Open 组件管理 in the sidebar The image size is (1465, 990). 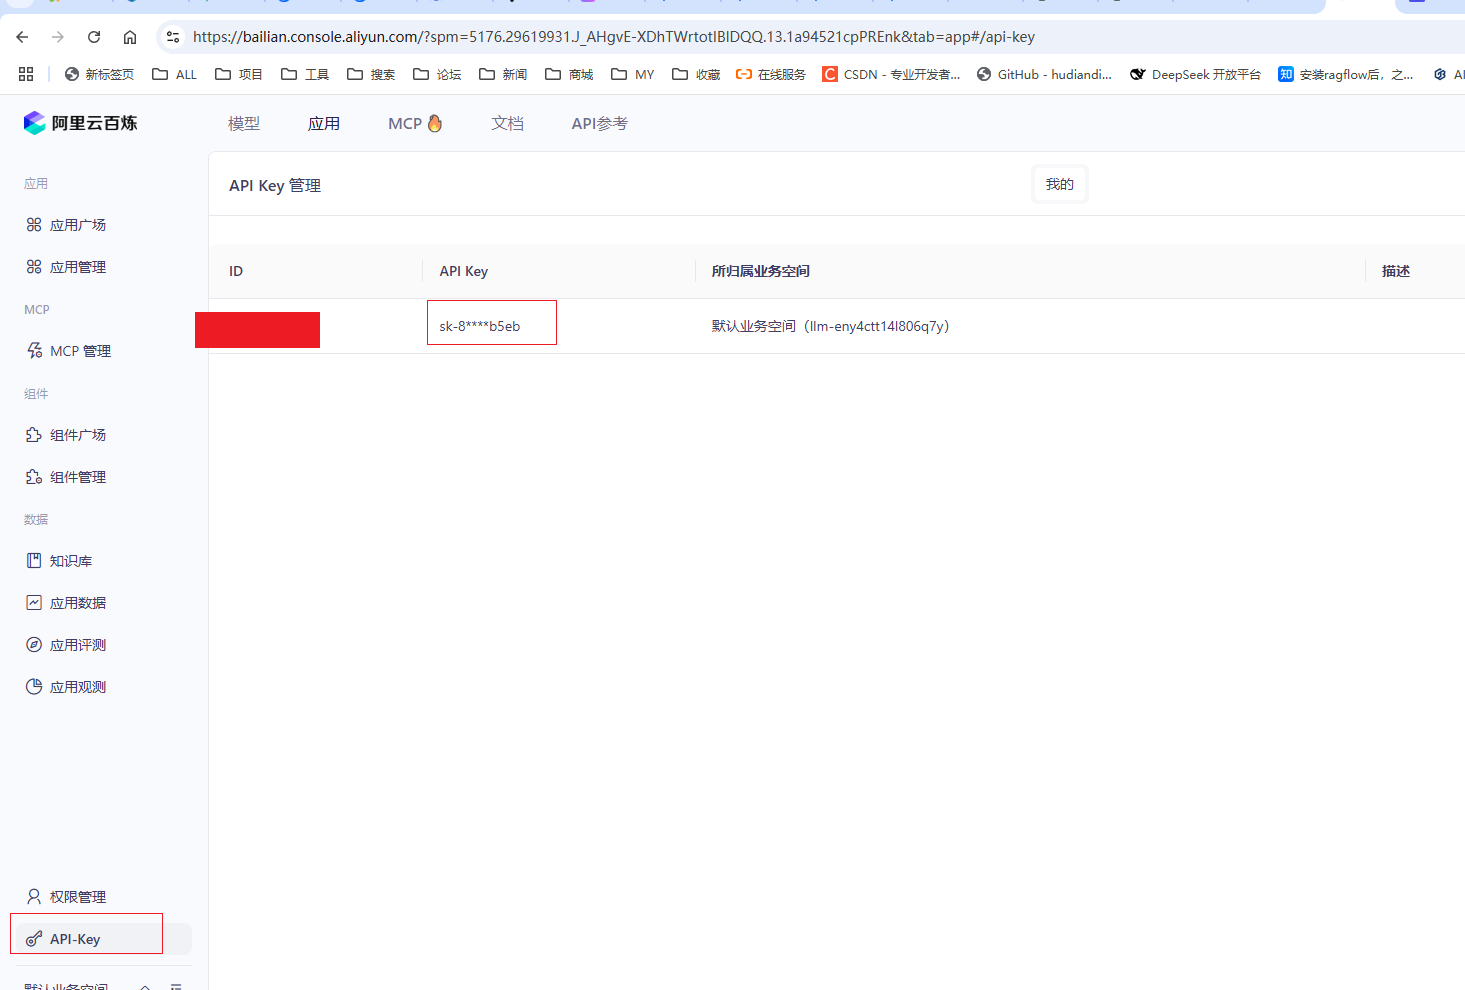coord(78,477)
